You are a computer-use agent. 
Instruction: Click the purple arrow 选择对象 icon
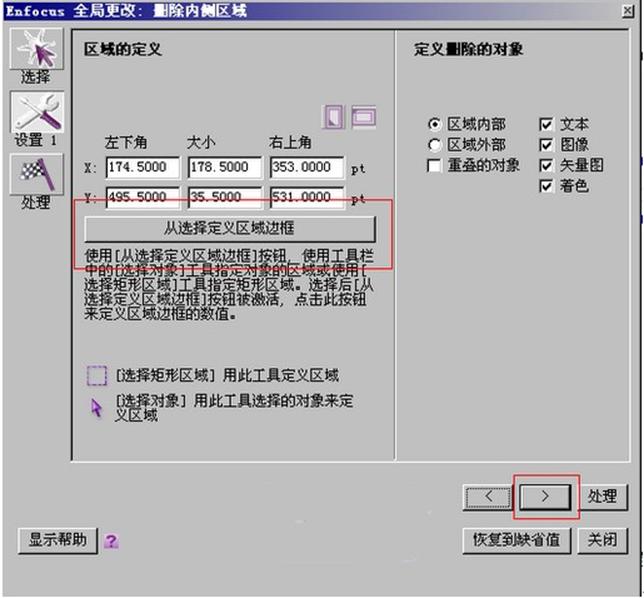[97, 408]
